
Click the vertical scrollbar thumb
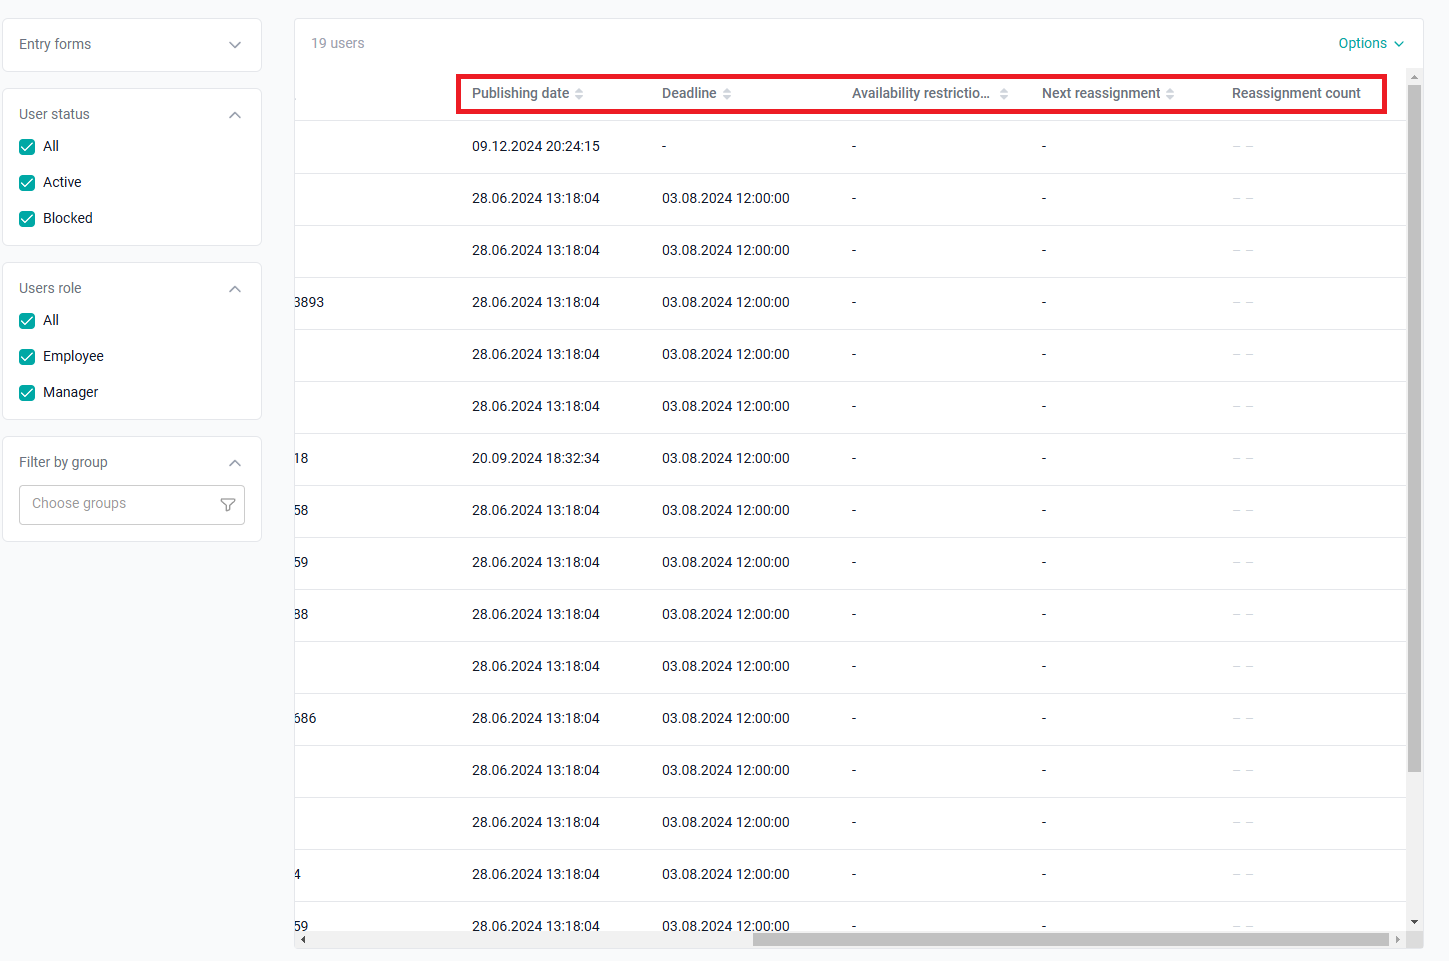pyautogui.click(x=1414, y=428)
